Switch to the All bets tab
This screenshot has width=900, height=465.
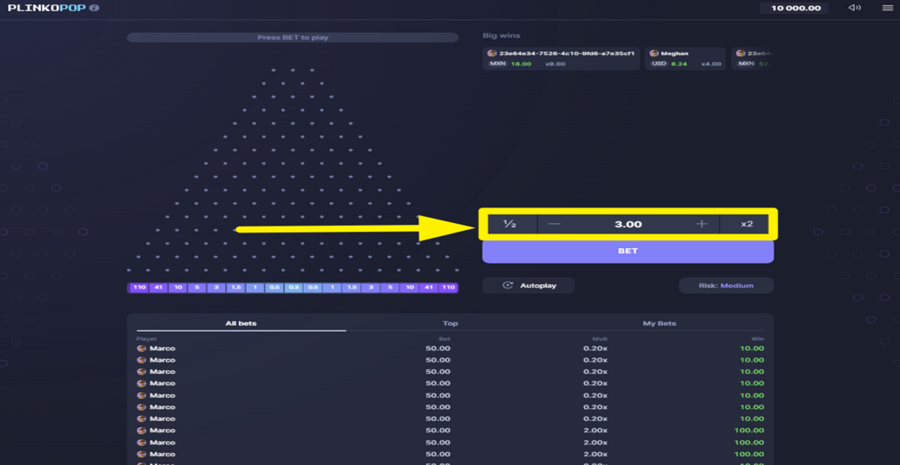(241, 323)
